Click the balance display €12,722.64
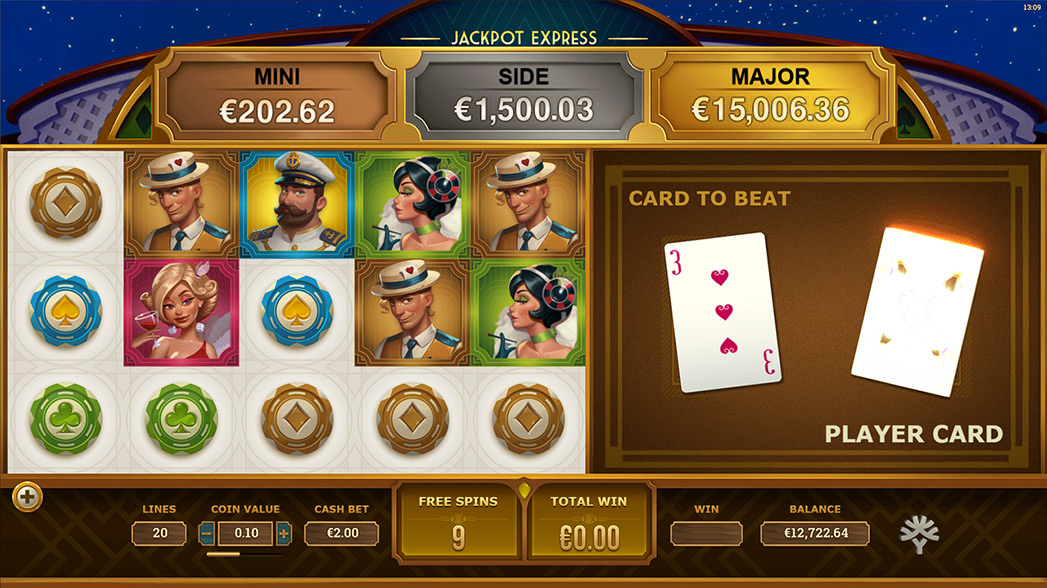Screen dimensions: 1047x588 tap(815, 533)
